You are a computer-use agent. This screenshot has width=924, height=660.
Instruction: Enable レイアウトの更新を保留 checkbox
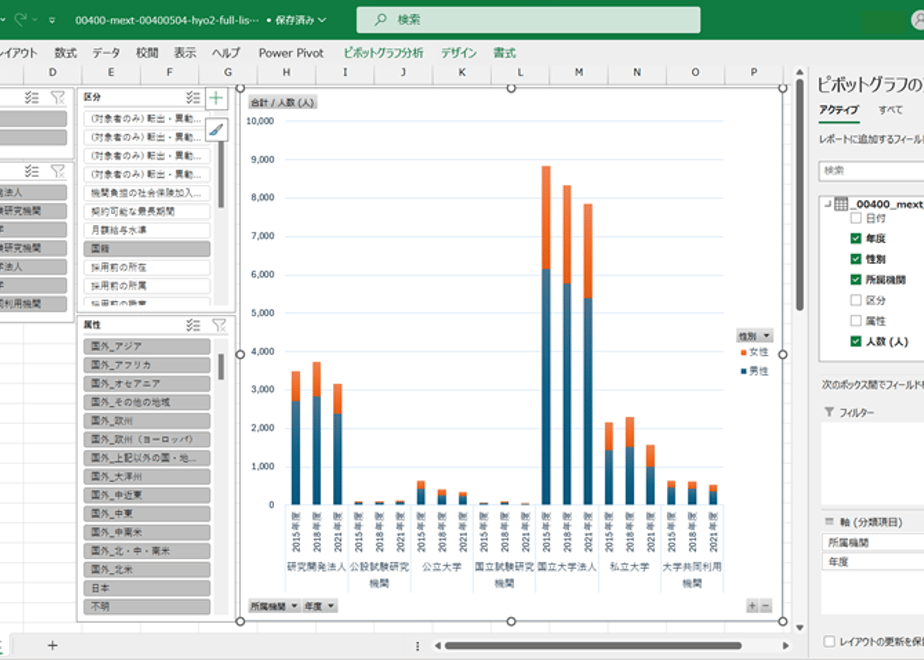(x=829, y=641)
